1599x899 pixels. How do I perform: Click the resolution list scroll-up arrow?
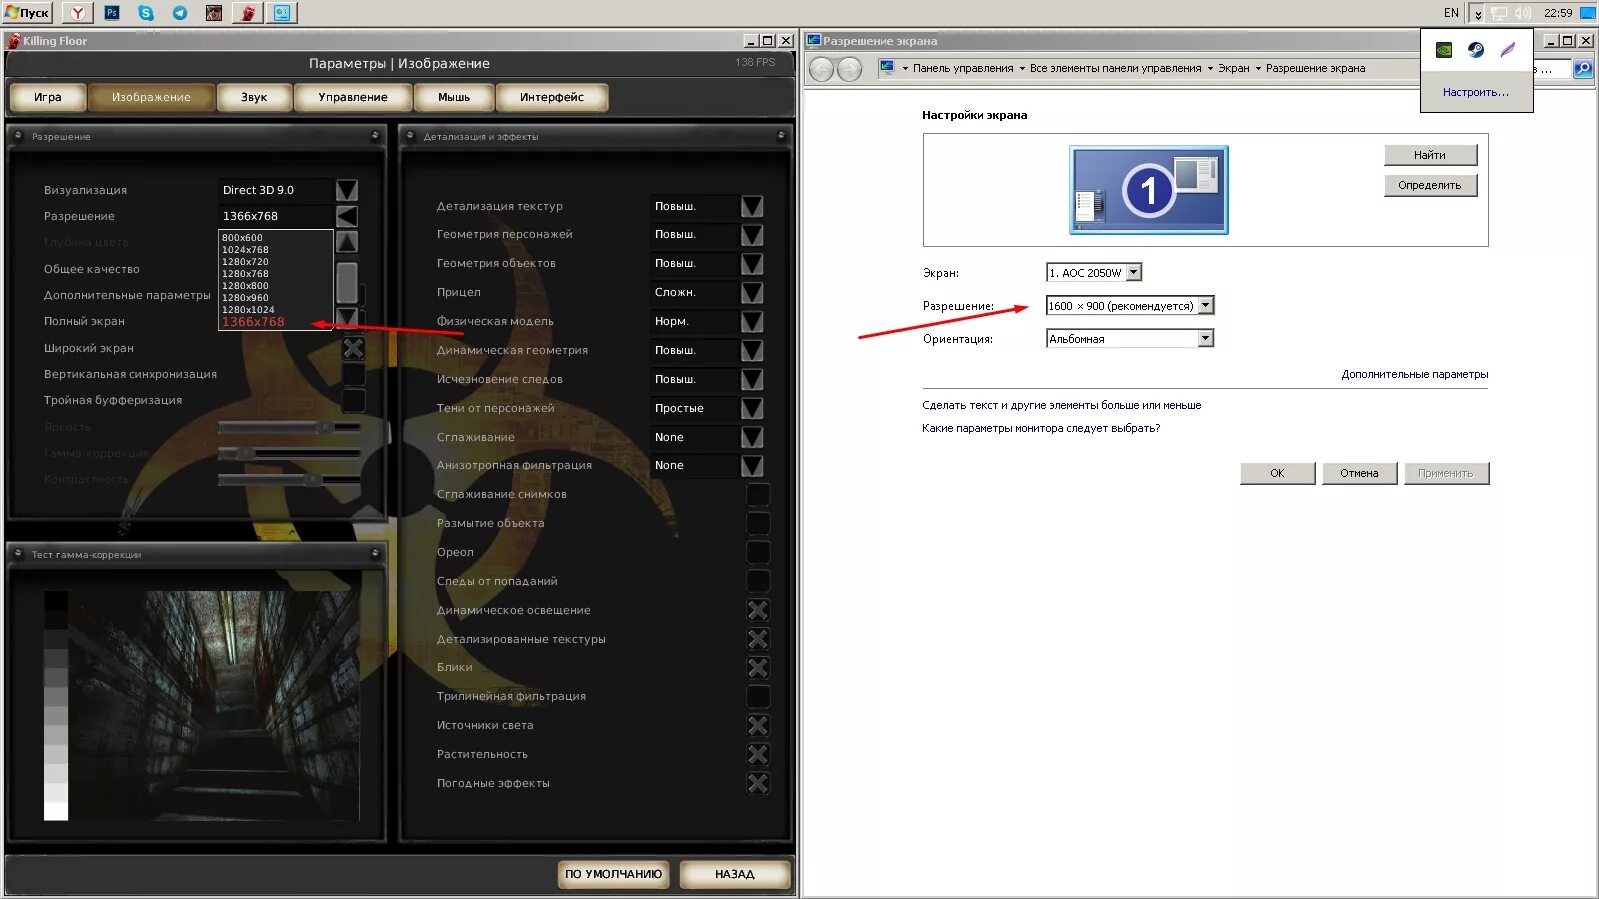347,242
